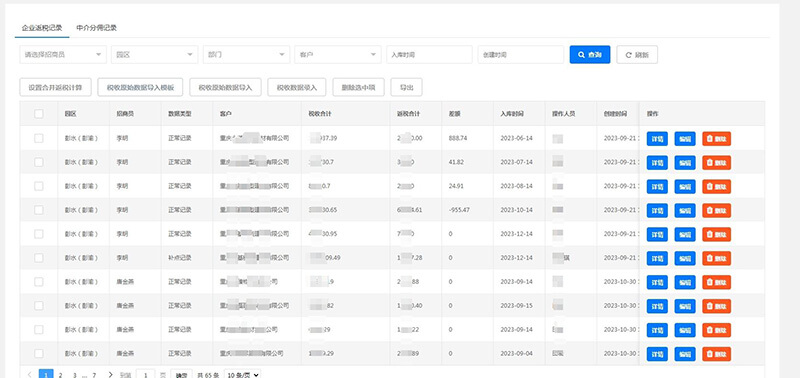Click the 数据类型 column header

pyautogui.click(x=180, y=114)
